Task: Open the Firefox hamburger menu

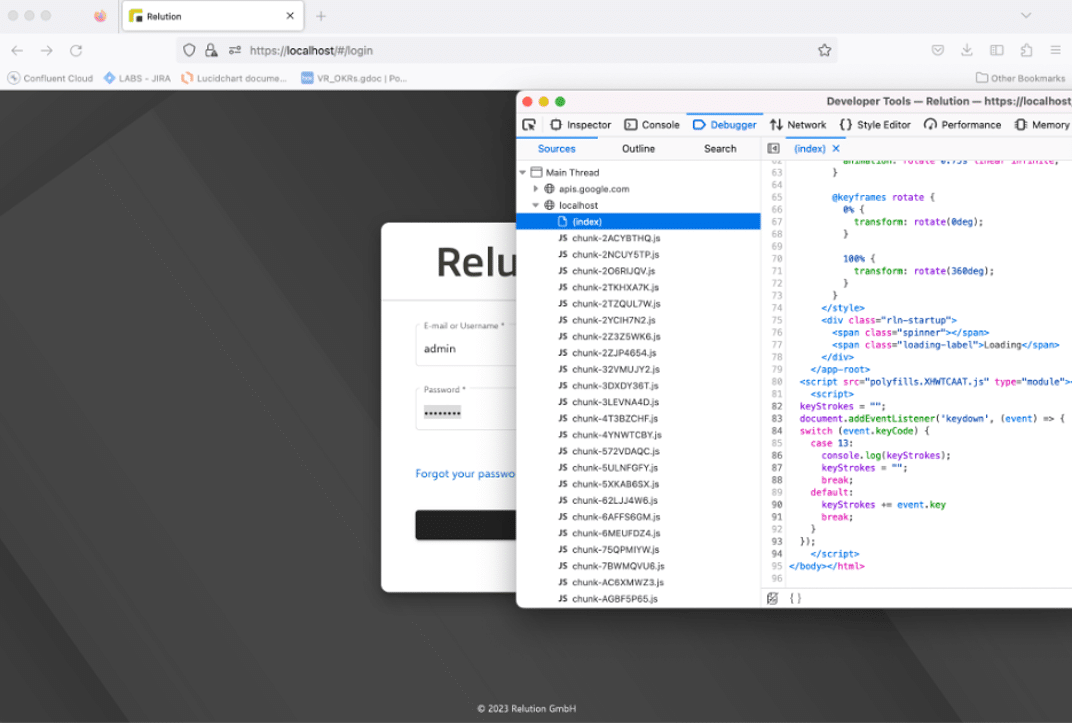Action: tap(1056, 50)
